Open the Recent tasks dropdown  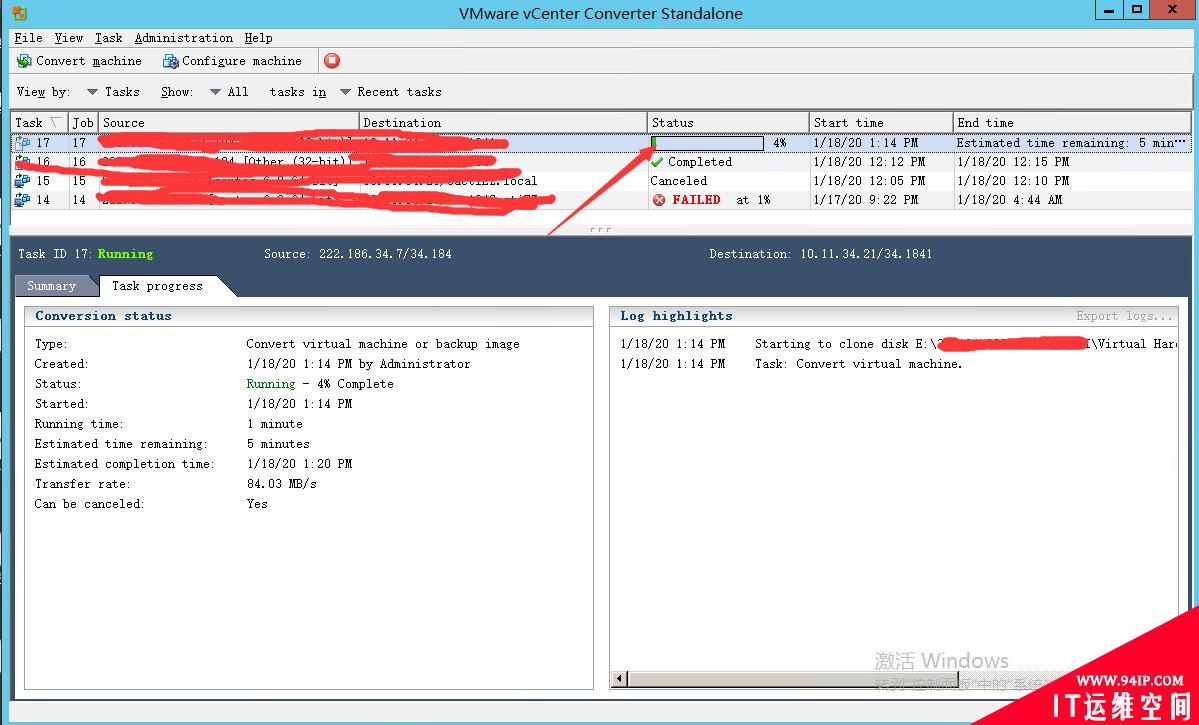(x=391, y=92)
